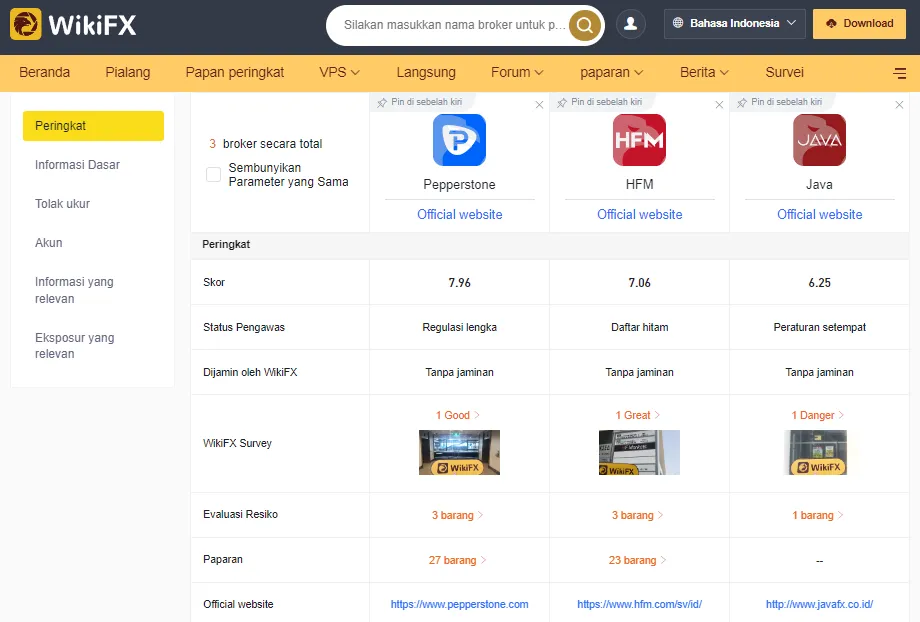Viewport: 920px width, 622px height.
Task: Open the Langsung page
Action: point(426,72)
